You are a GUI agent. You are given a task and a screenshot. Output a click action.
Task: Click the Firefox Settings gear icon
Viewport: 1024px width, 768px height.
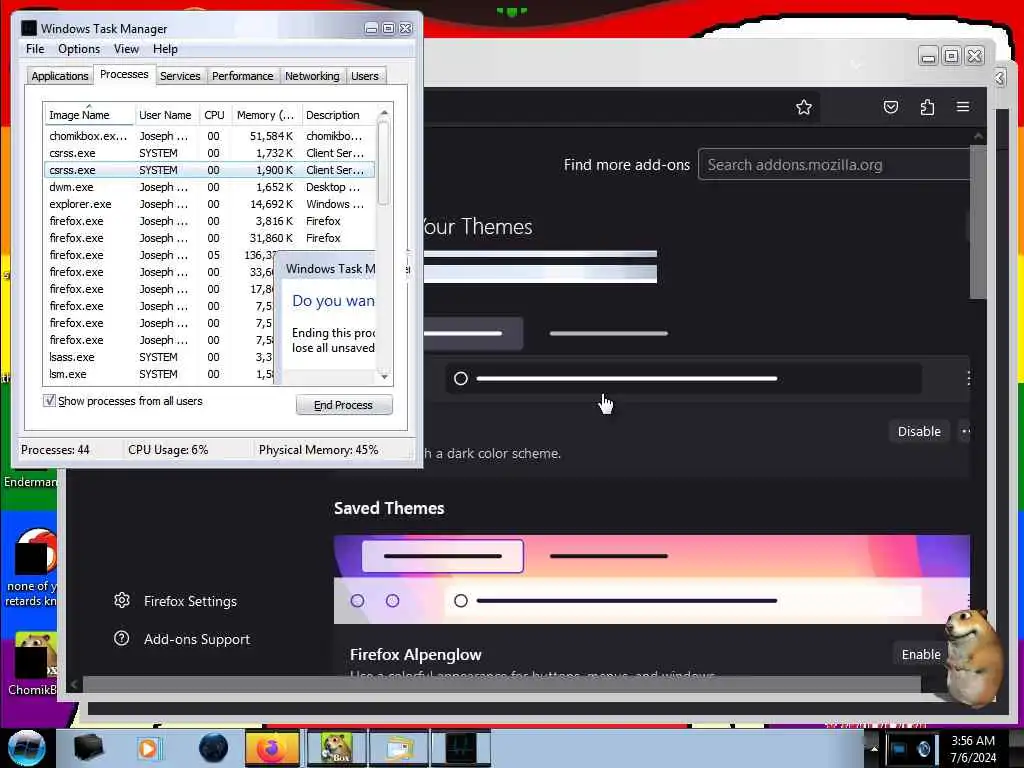(x=121, y=600)
